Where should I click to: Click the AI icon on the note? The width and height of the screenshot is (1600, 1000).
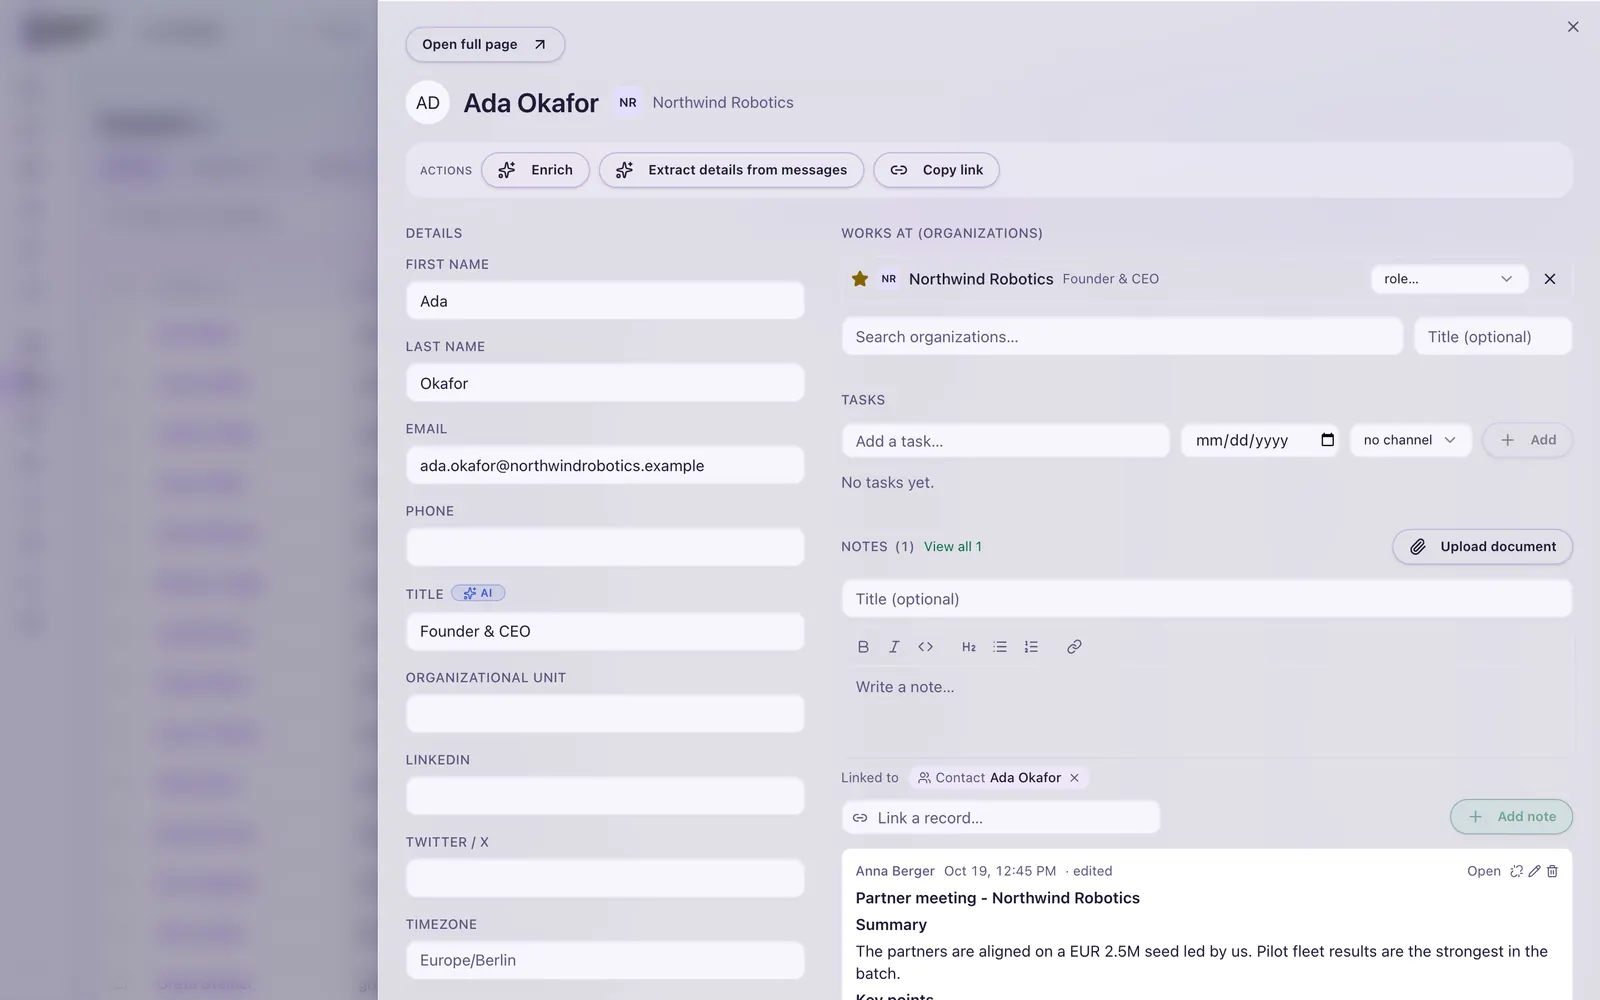pyautogui.click(x=1516, y=872)
